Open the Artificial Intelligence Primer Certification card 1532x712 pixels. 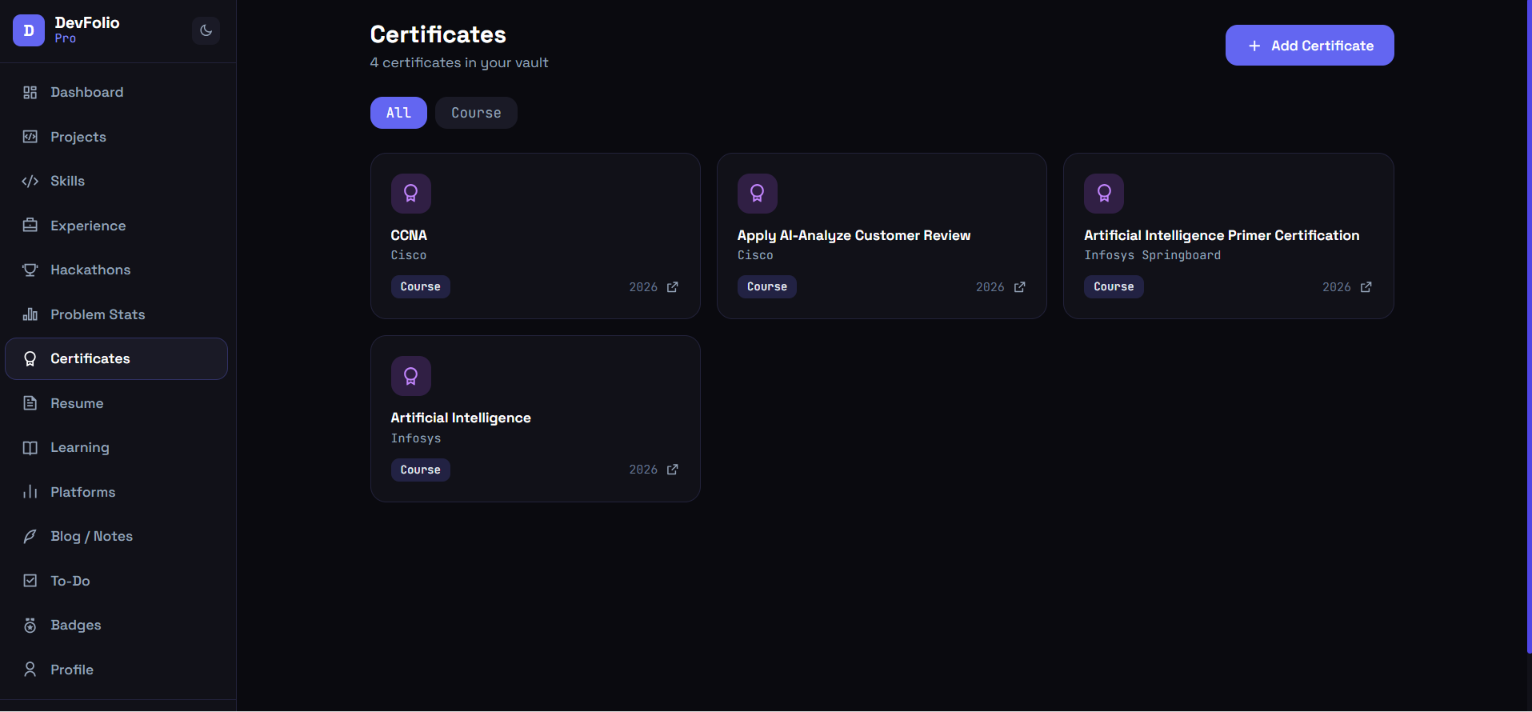pos(1228,236)
